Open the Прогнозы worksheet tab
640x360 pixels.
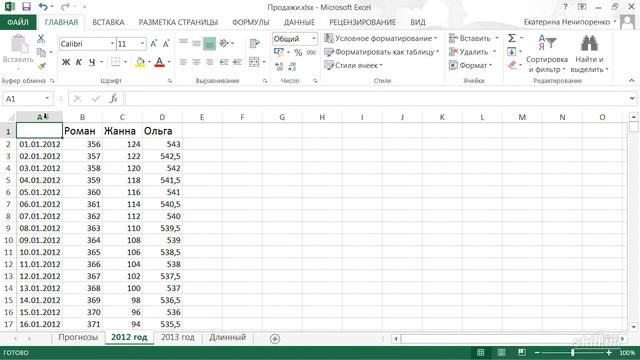[78, 338]
